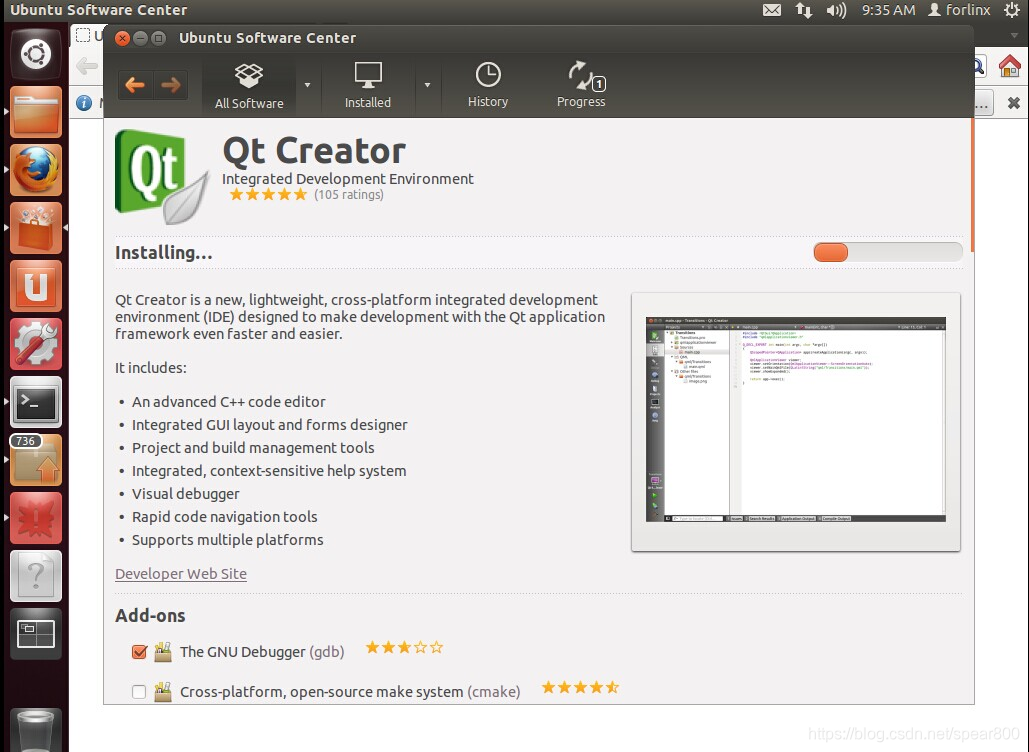
Task: Open Update Manager showing 736 updates
Action: [36, 460]
